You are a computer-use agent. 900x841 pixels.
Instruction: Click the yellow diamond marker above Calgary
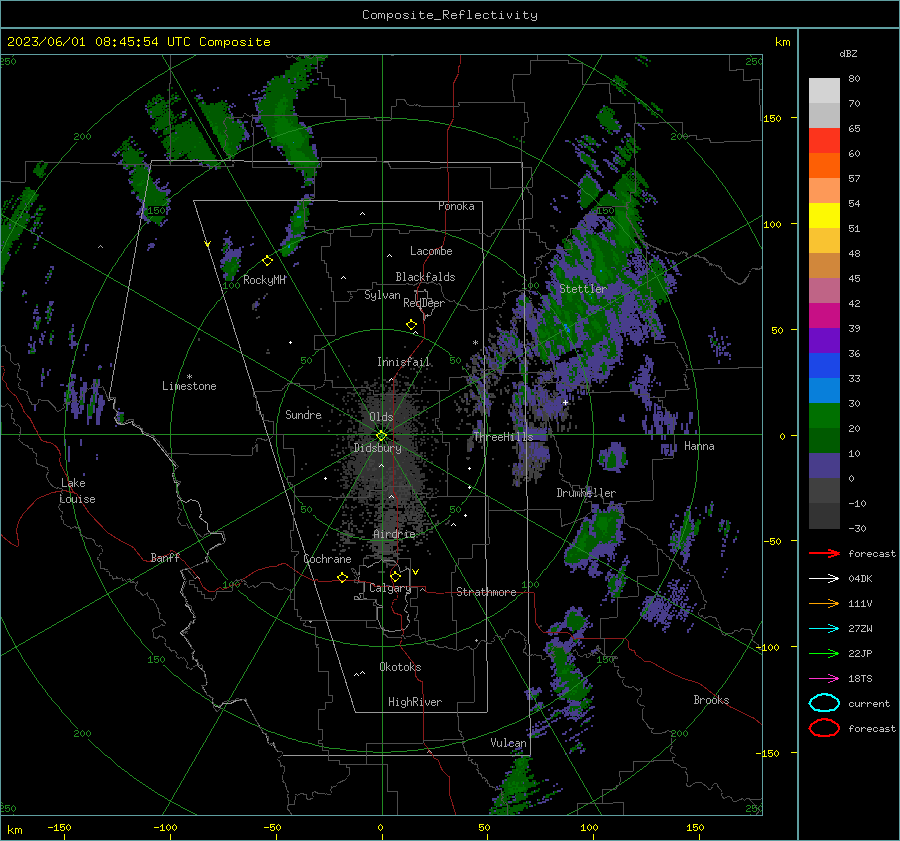click(x=395, y=576)
